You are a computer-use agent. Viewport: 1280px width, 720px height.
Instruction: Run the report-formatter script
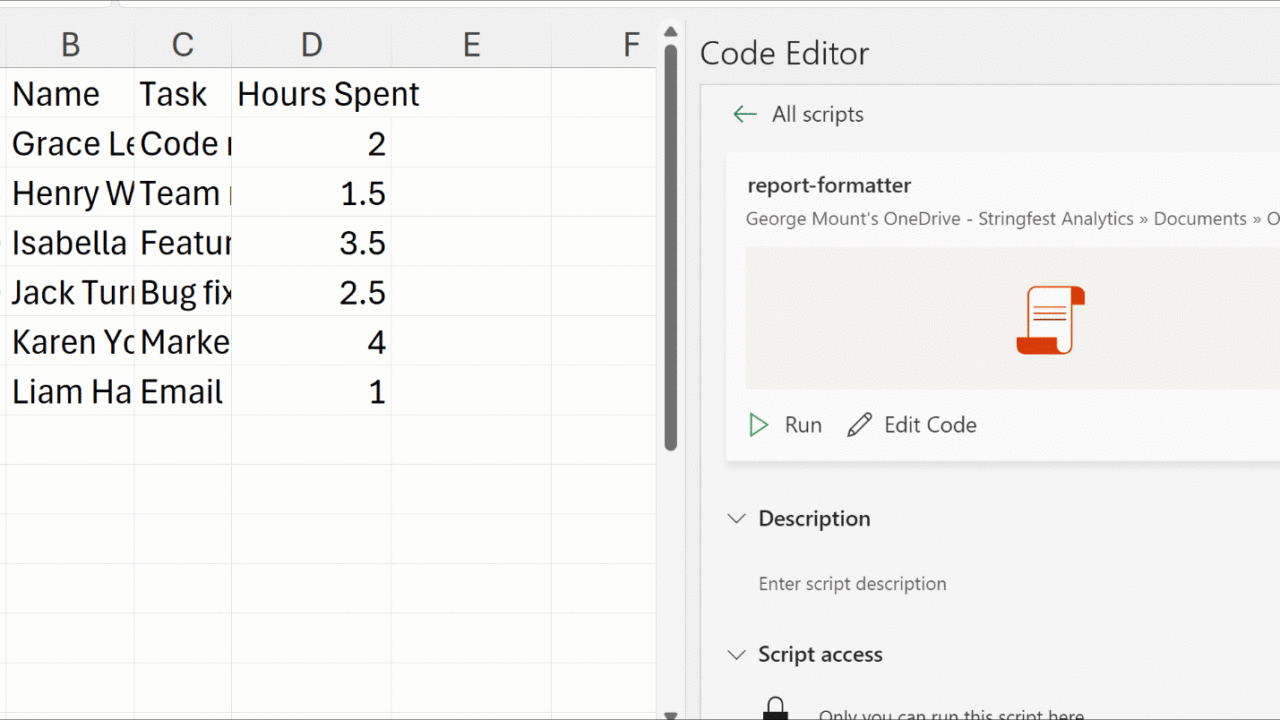[x=785, y=425]
